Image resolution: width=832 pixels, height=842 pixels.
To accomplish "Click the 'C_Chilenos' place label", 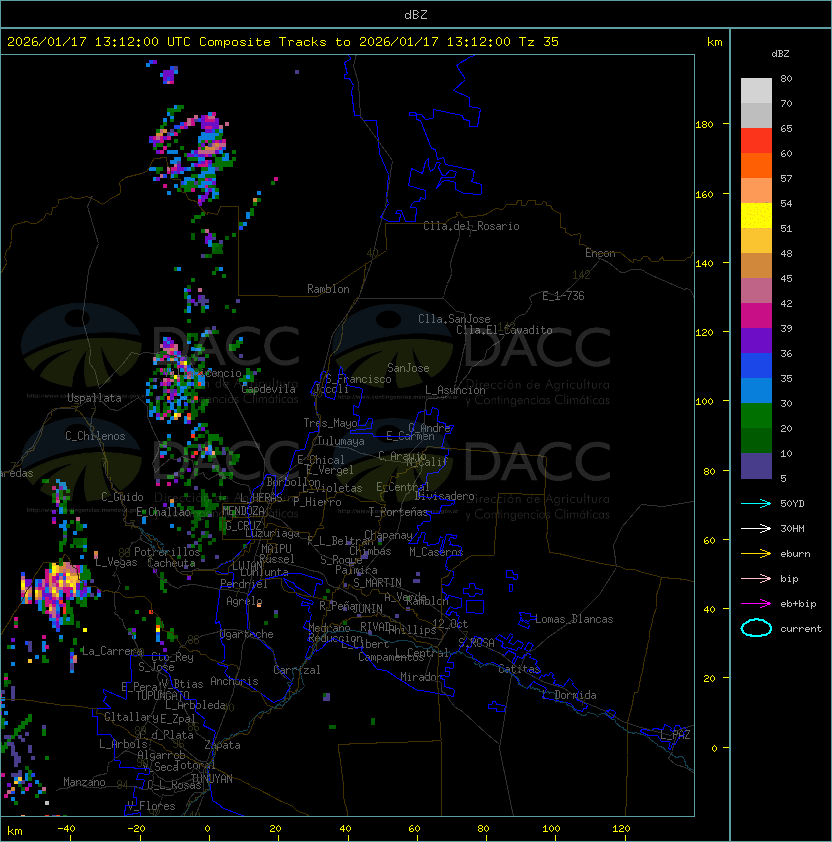I will pos(95,436).
